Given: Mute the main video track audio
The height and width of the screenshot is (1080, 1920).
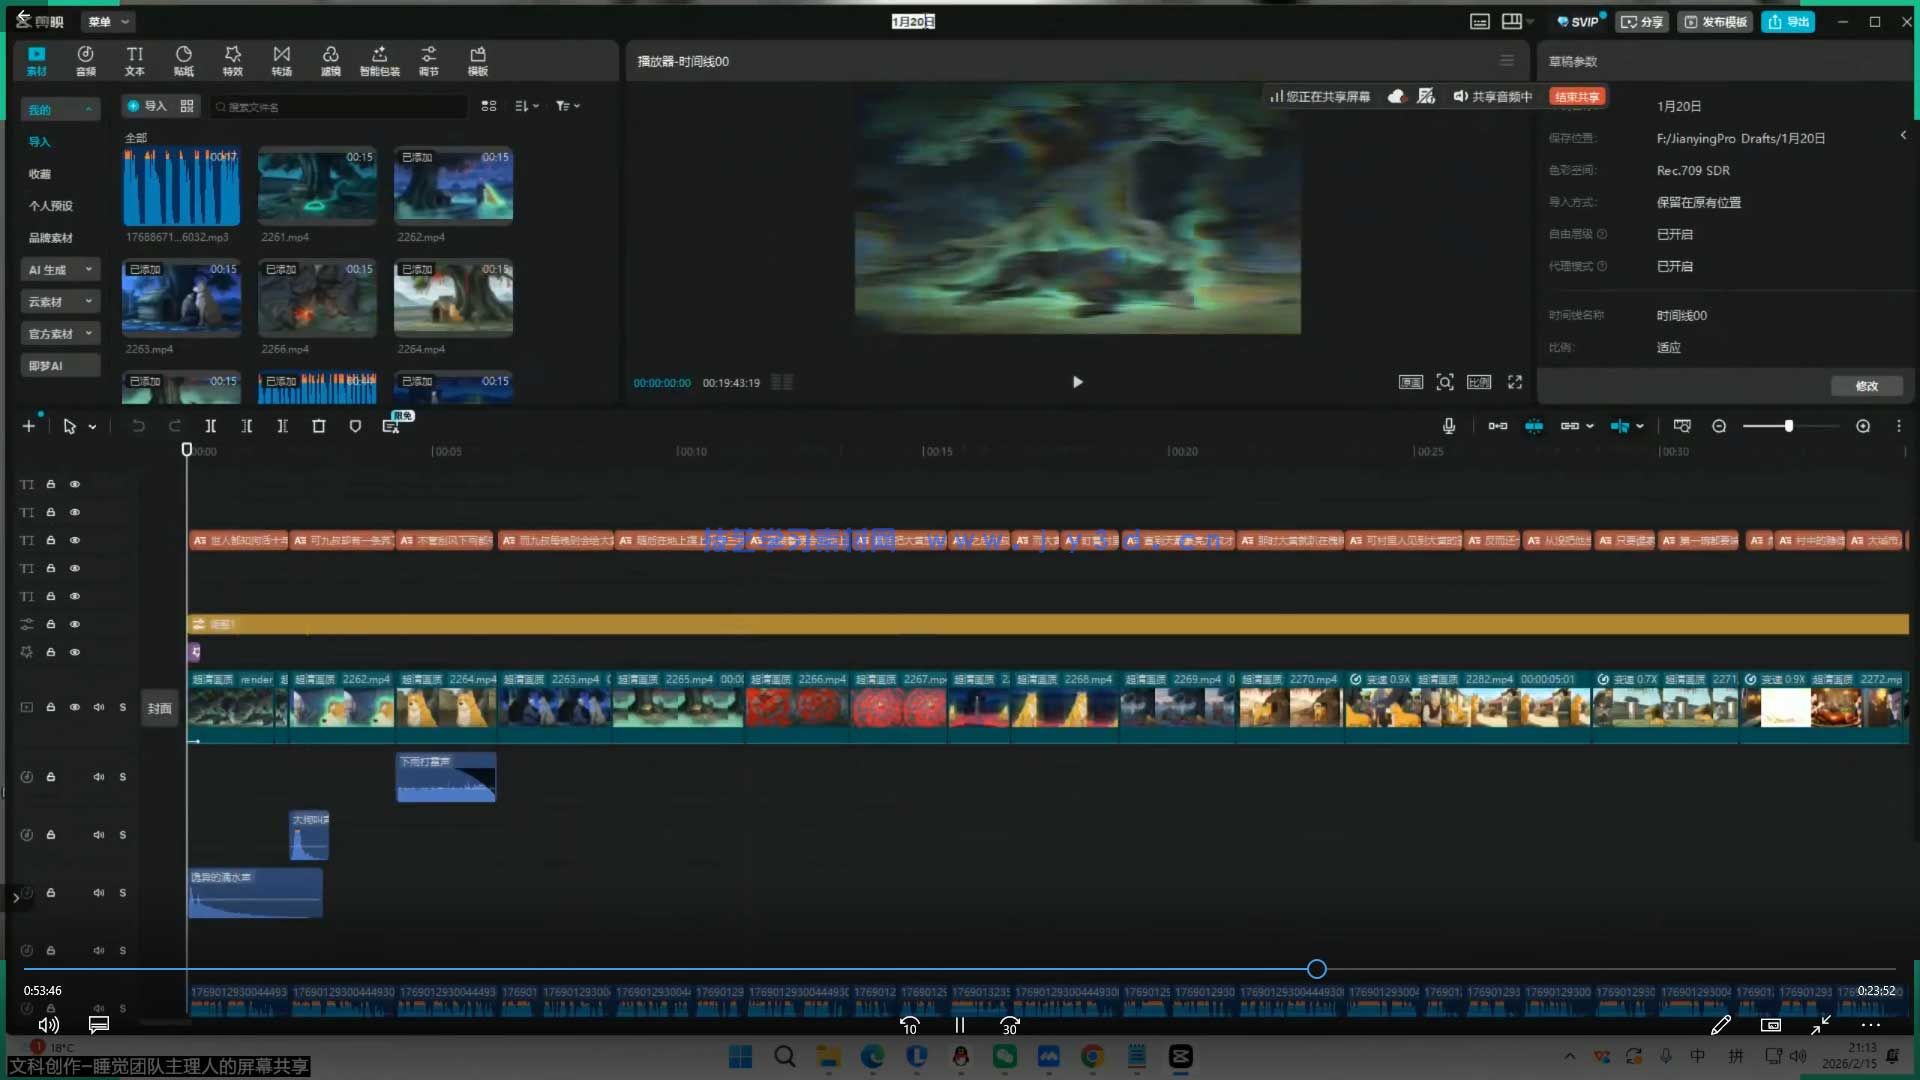Looking at the screenshot, I should (x=99, y=707).
